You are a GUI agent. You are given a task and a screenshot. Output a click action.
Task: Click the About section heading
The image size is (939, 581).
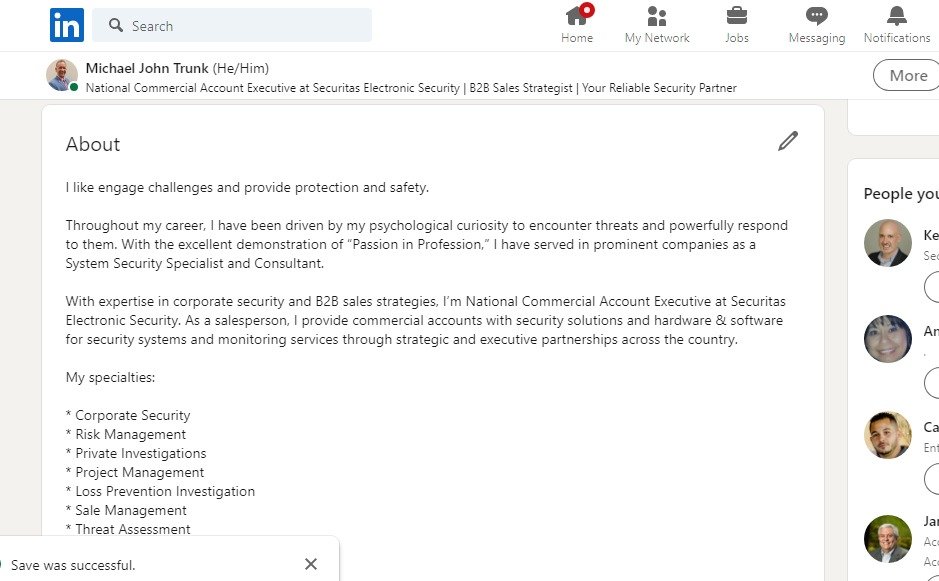pyautogui.click(x=93, y=144)
